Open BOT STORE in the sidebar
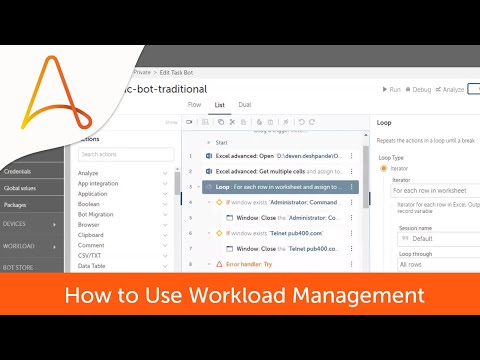Viewport: 480px width, 360px height. (x=18, y=267)
